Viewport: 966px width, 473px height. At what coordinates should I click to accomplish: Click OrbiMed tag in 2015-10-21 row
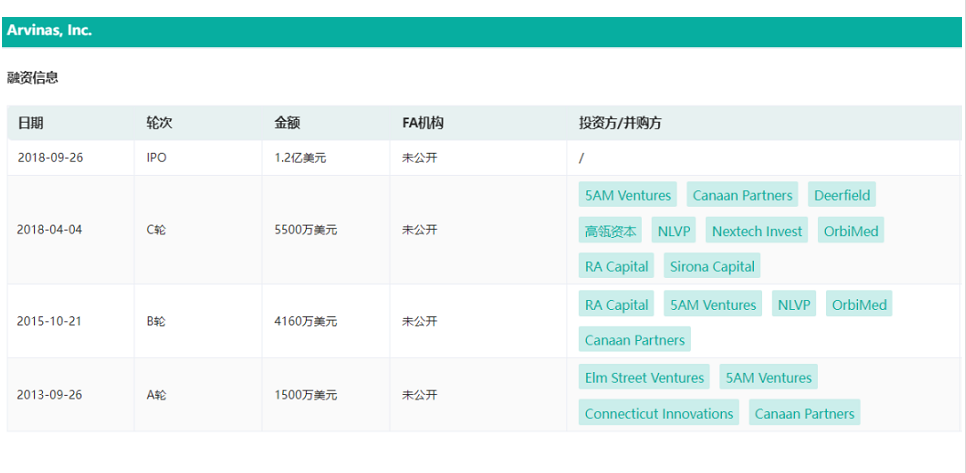tap(859, 304)
